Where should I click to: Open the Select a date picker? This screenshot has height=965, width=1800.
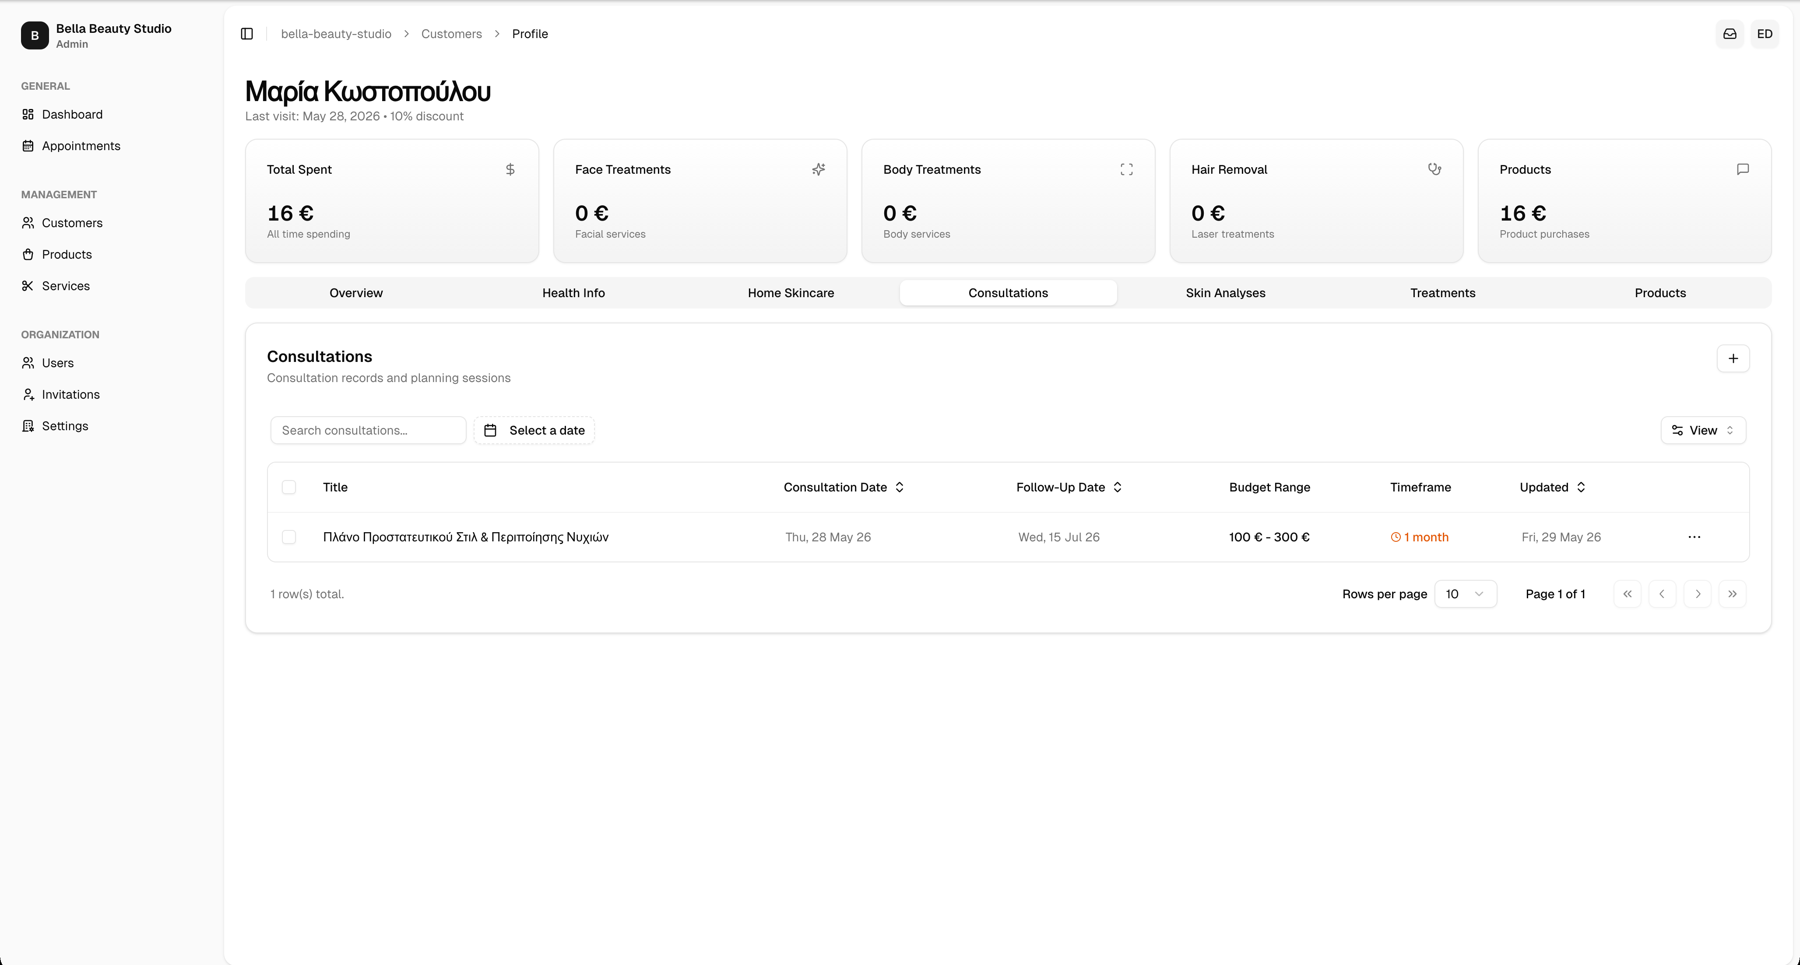pos(534,430)
